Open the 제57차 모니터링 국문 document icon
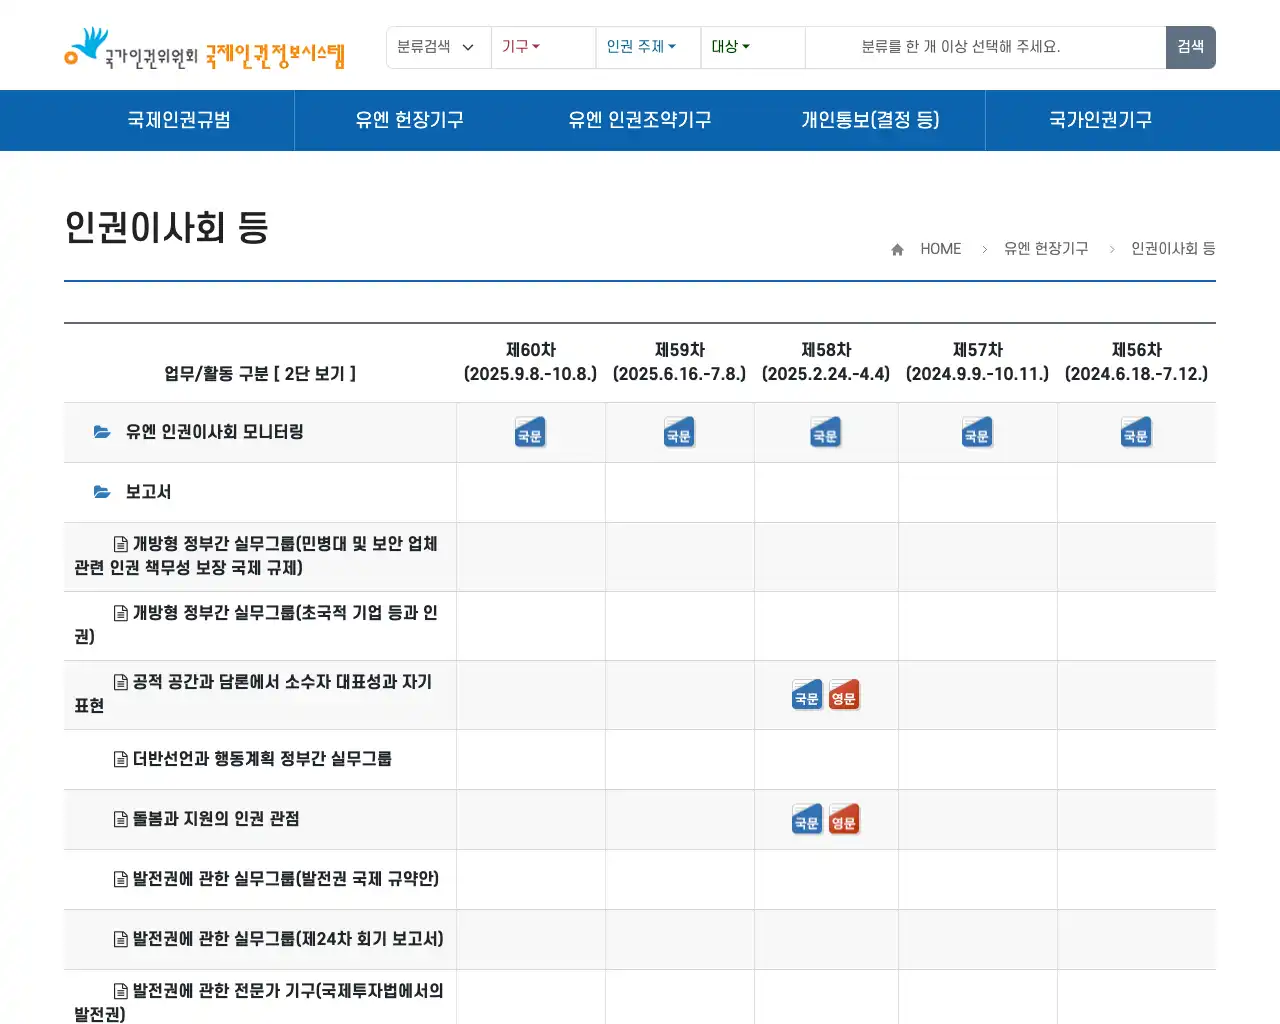 point(976,432)
